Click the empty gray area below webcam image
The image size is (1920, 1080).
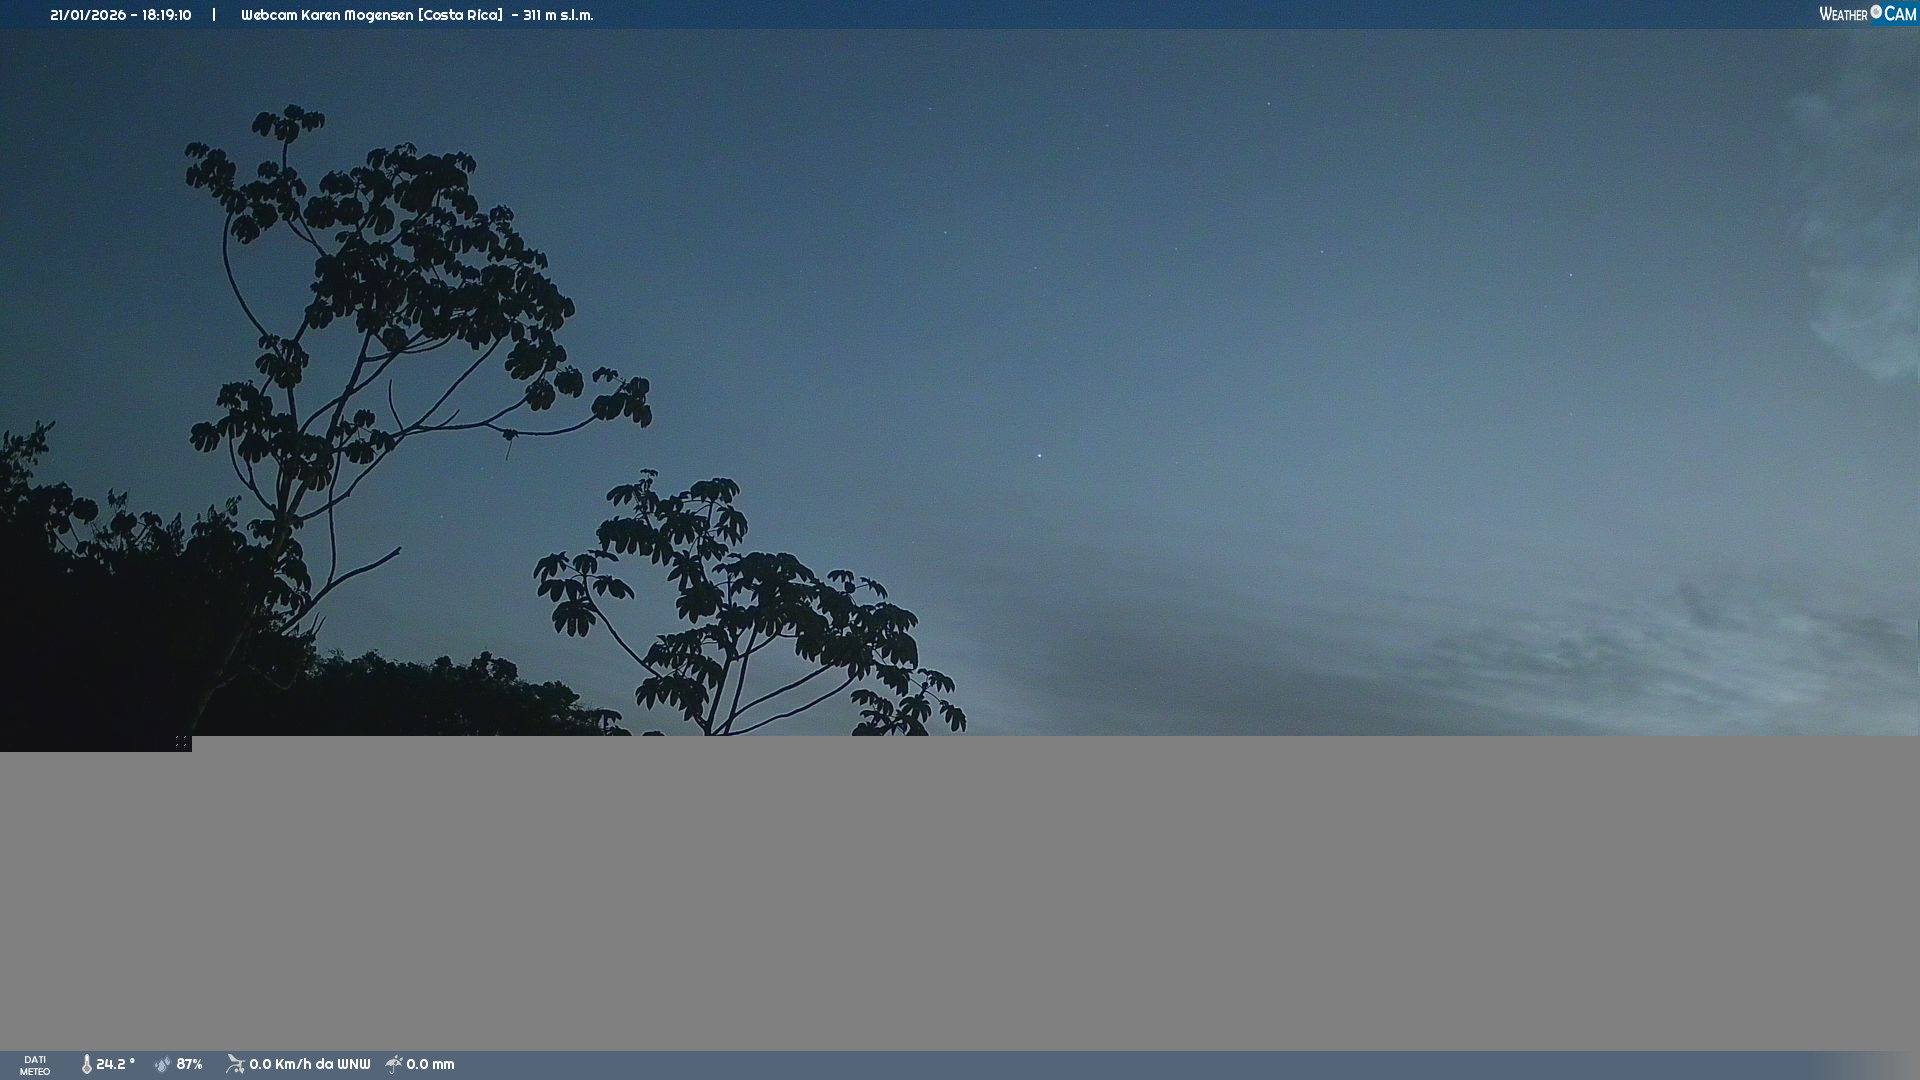(x=960, y=900)
